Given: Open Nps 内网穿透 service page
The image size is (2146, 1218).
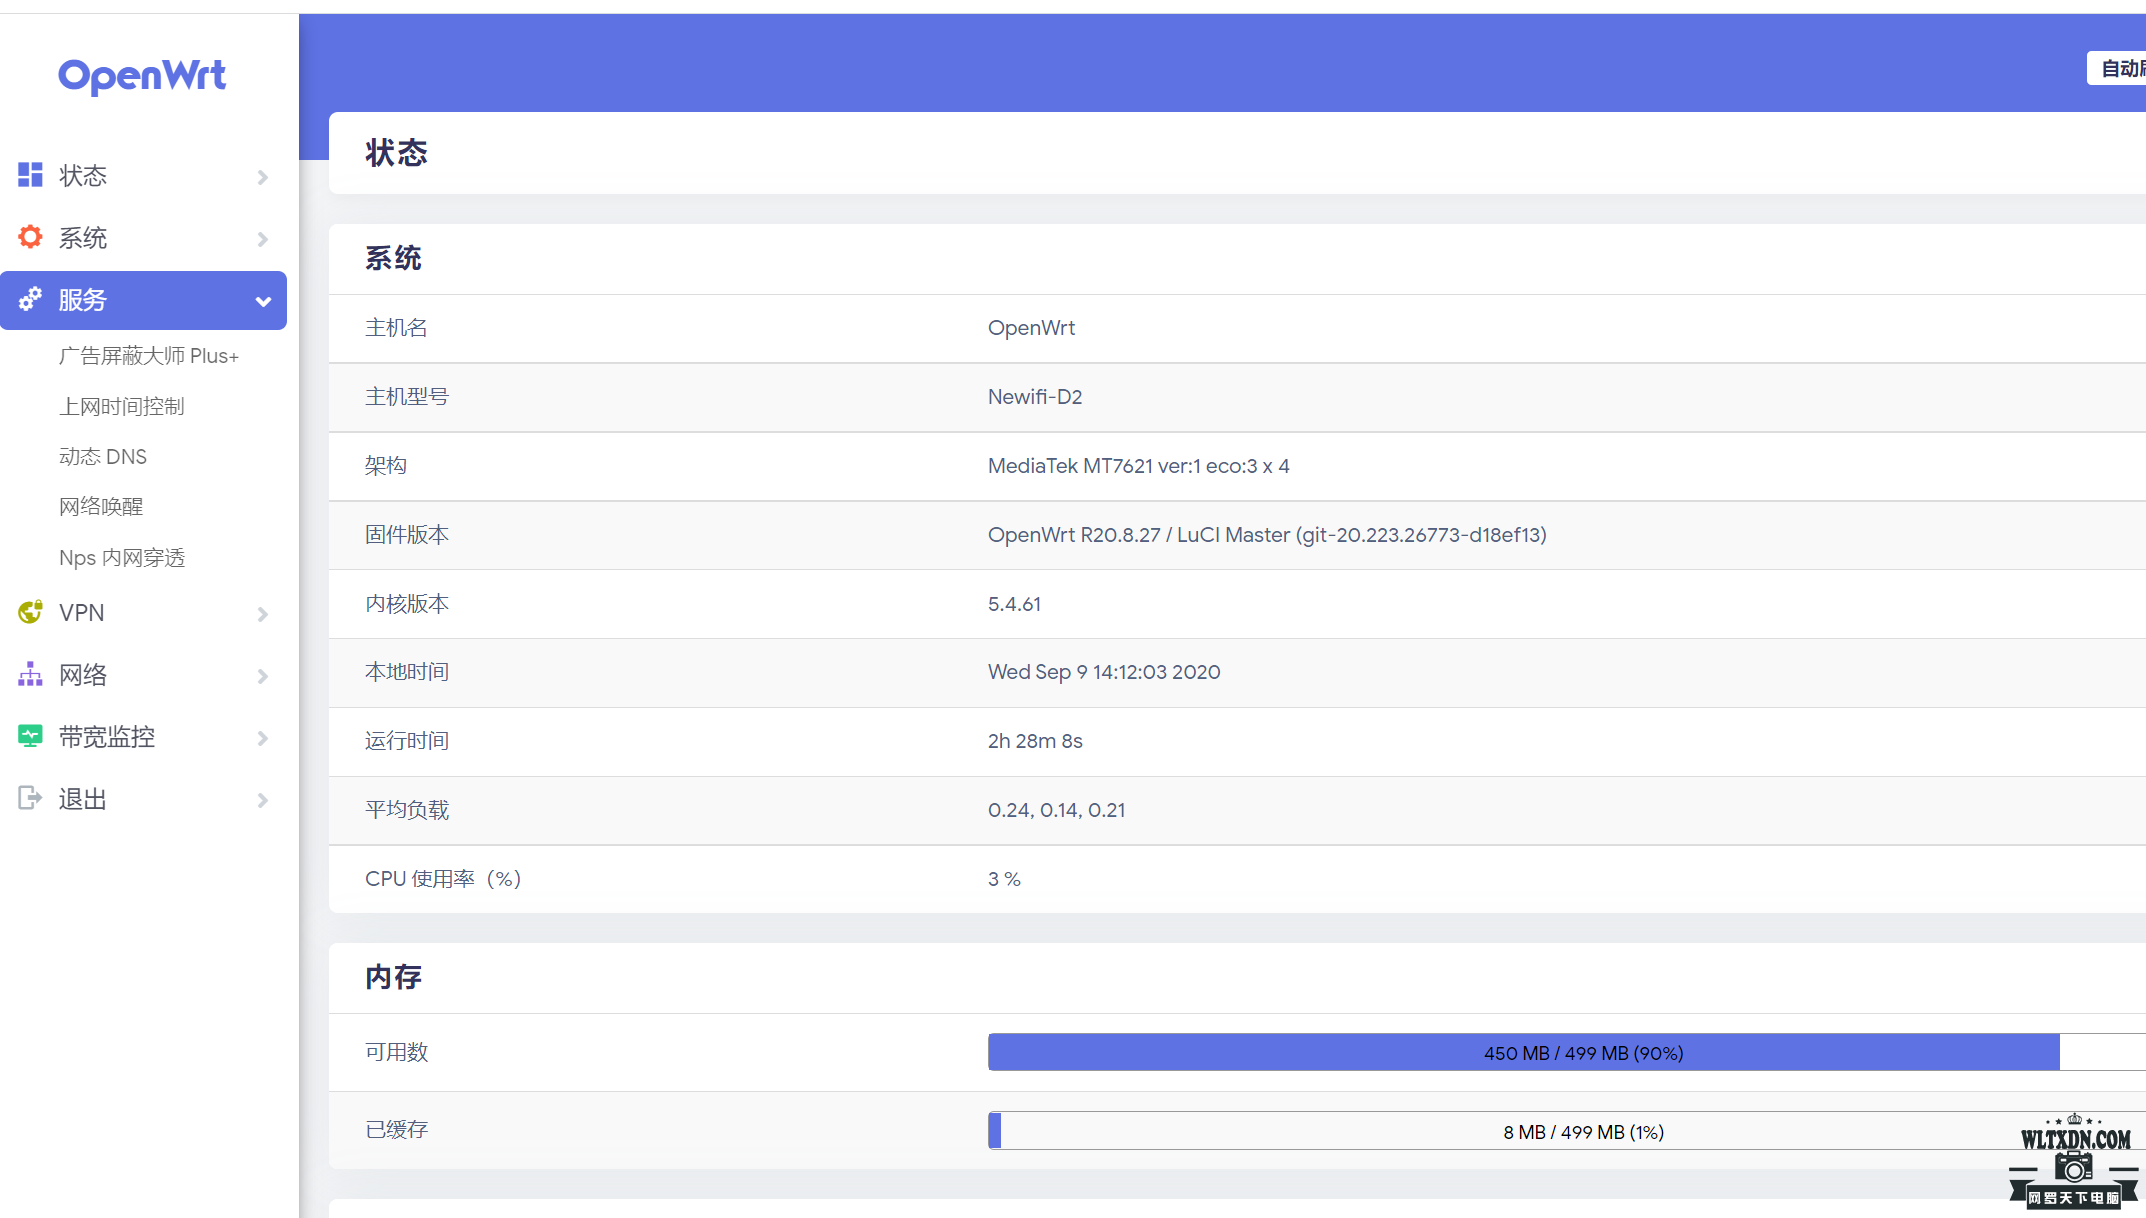Looking at the screenshot, I should 122,557.
